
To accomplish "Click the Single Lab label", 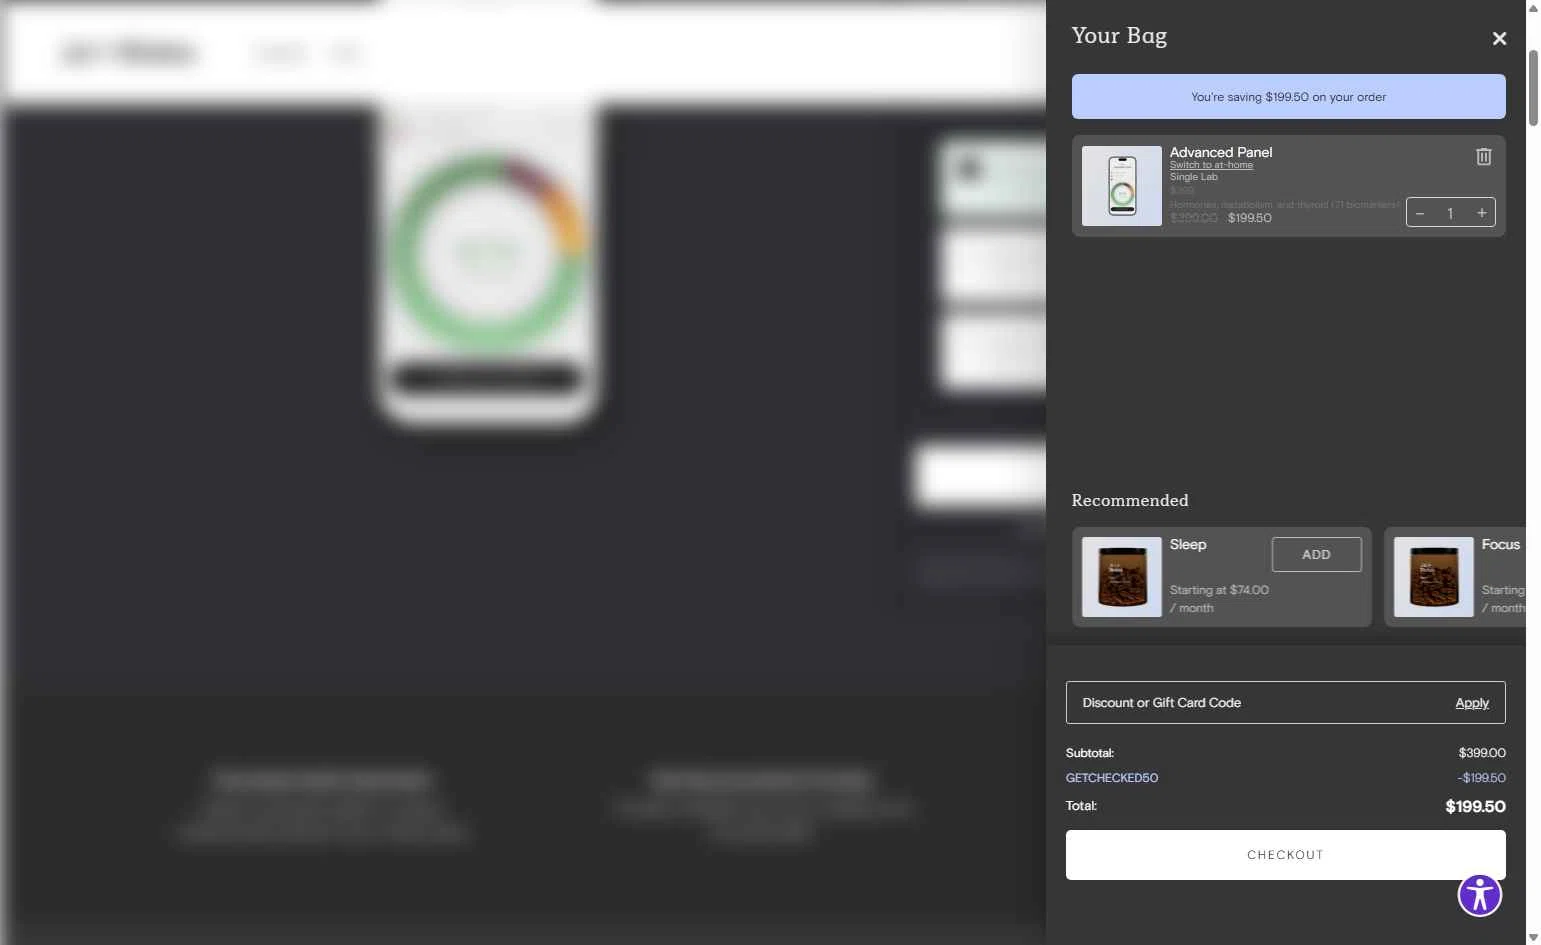I will tap(1194, 177).
